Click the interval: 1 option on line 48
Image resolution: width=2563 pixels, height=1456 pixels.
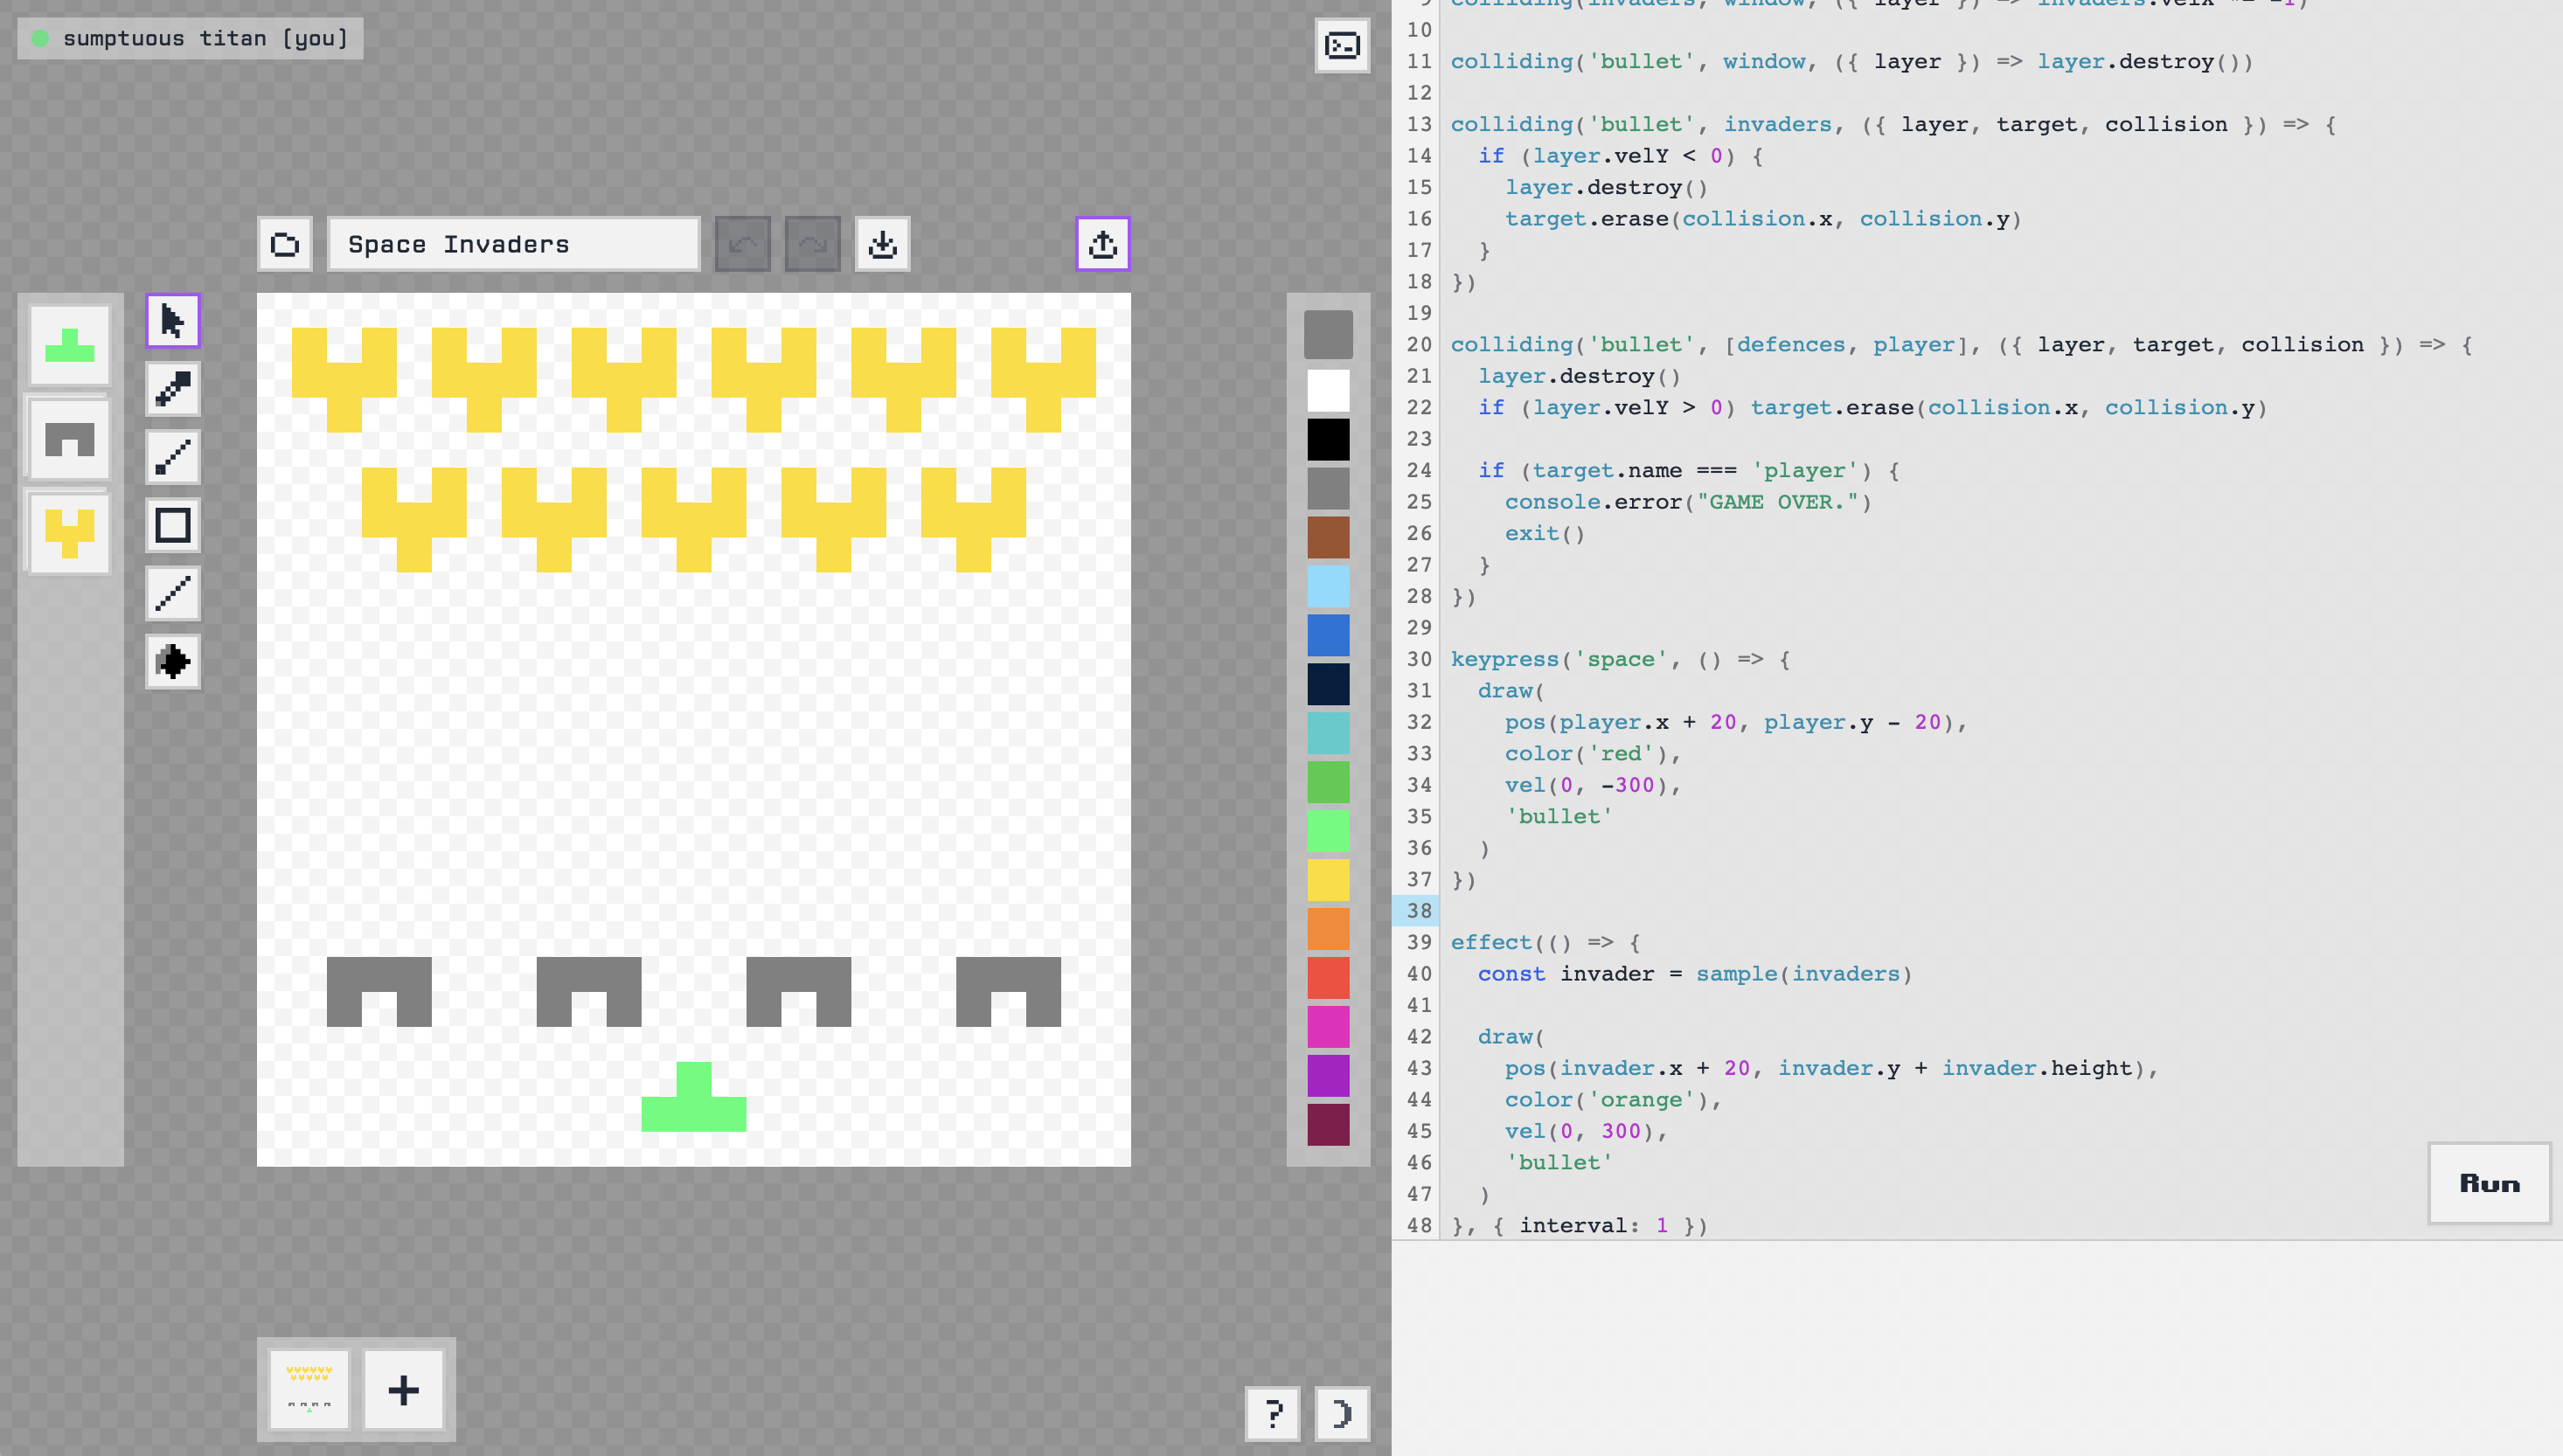tap(1594, 1226)
